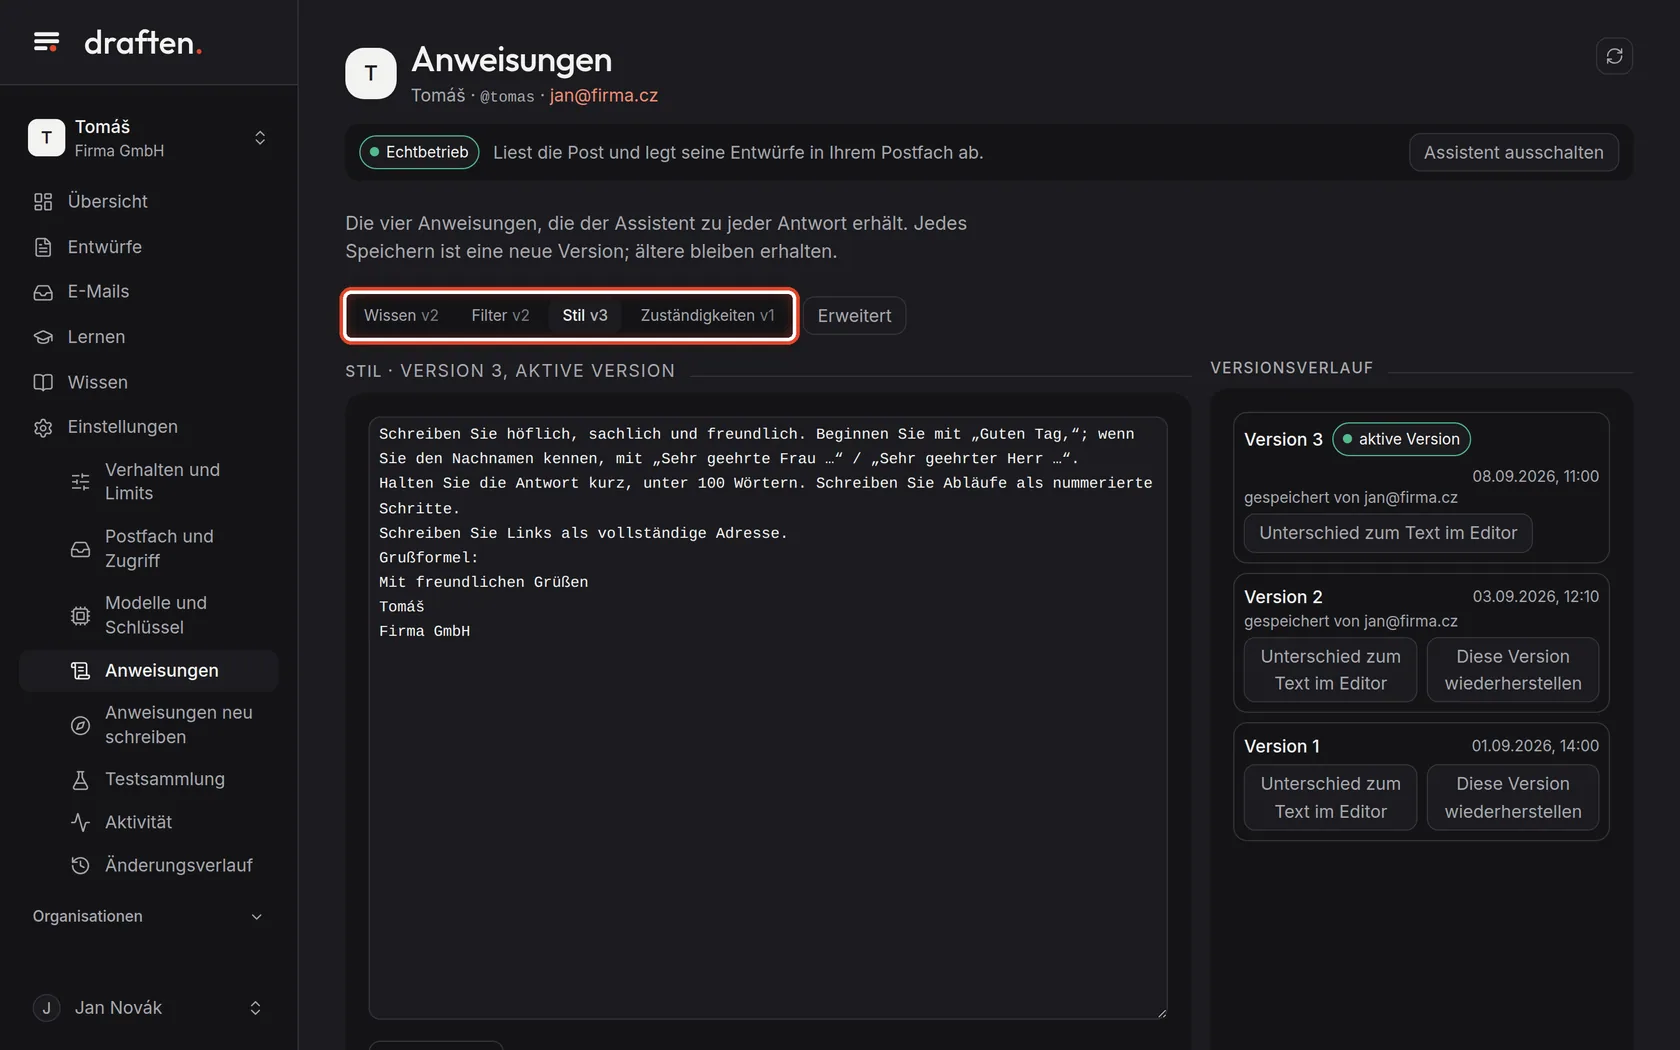The height and width of the screenshot is (1050, 1680).
Task: Click the Änderungsverlauf history icon
Action: click(x=81, y=866)
